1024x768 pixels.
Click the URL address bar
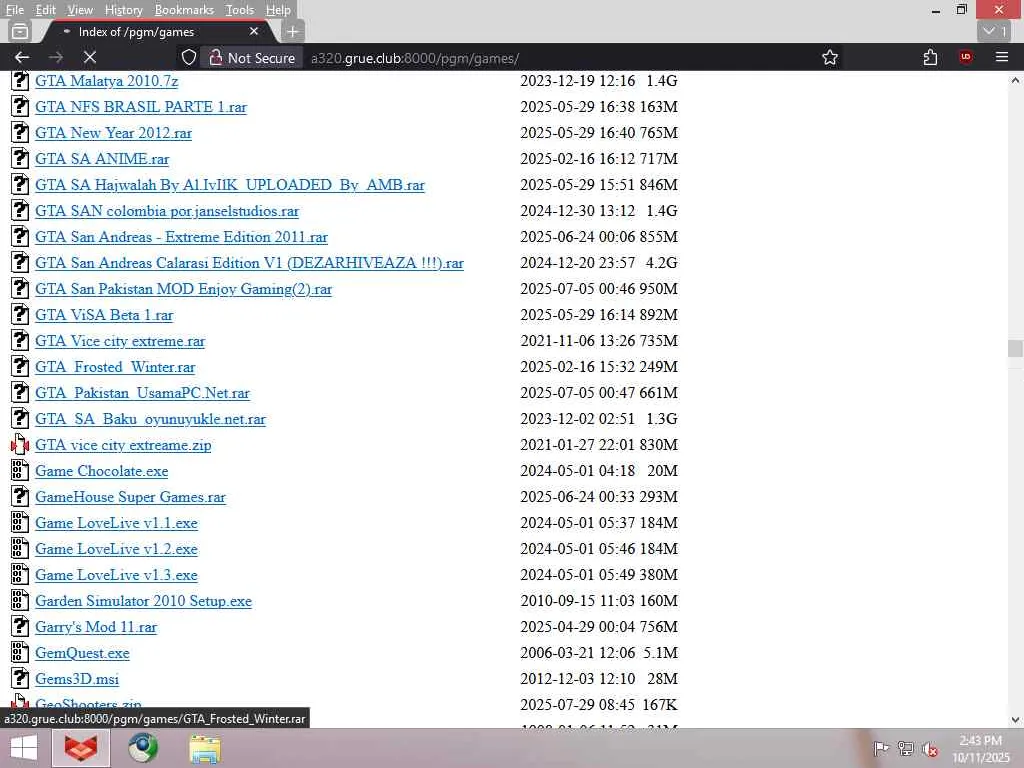point(562,57)
